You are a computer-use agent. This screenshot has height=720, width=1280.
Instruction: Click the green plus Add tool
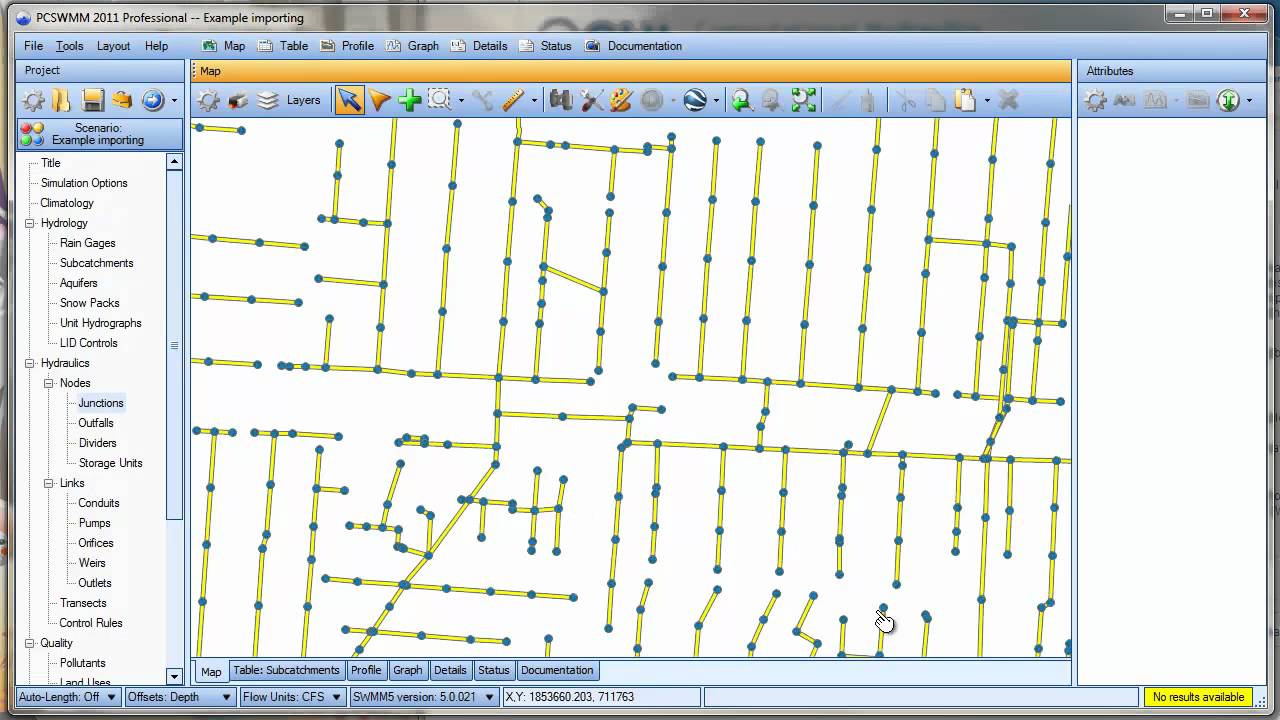[409, 100]
